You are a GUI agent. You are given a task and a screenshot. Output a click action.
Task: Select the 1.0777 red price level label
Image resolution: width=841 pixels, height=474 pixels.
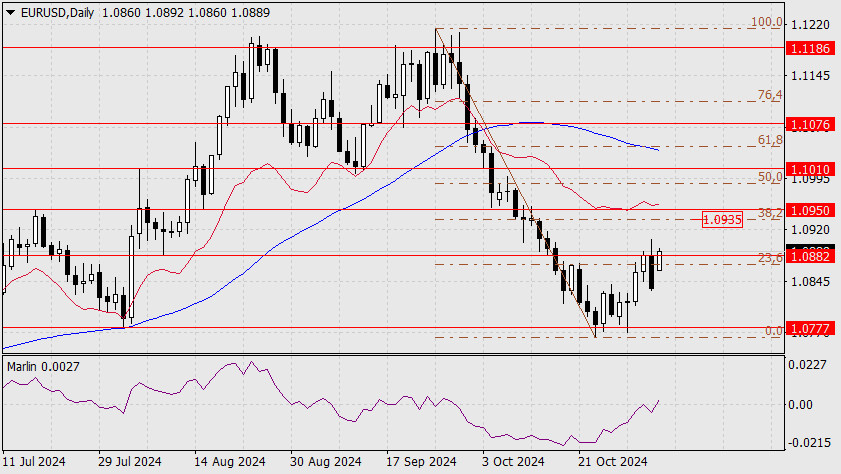[x=810, y=328]
